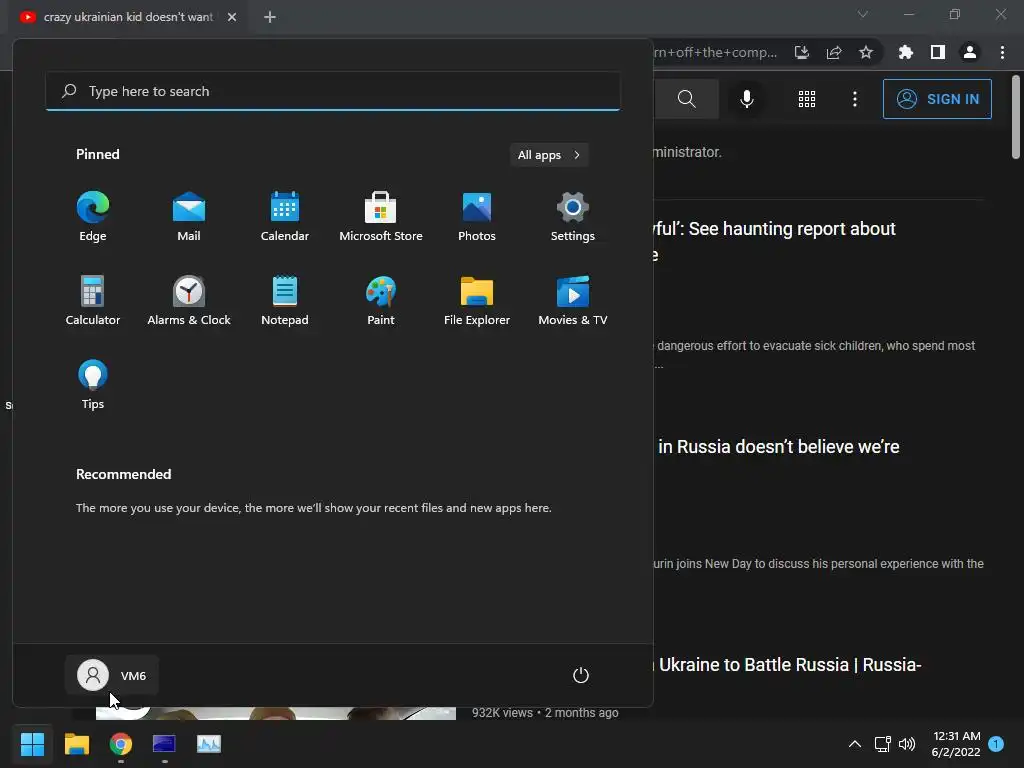Click the YouTube search magnifier button
Screen dimensions: 1024x768
pyautogui.click(x=686, y=99)
